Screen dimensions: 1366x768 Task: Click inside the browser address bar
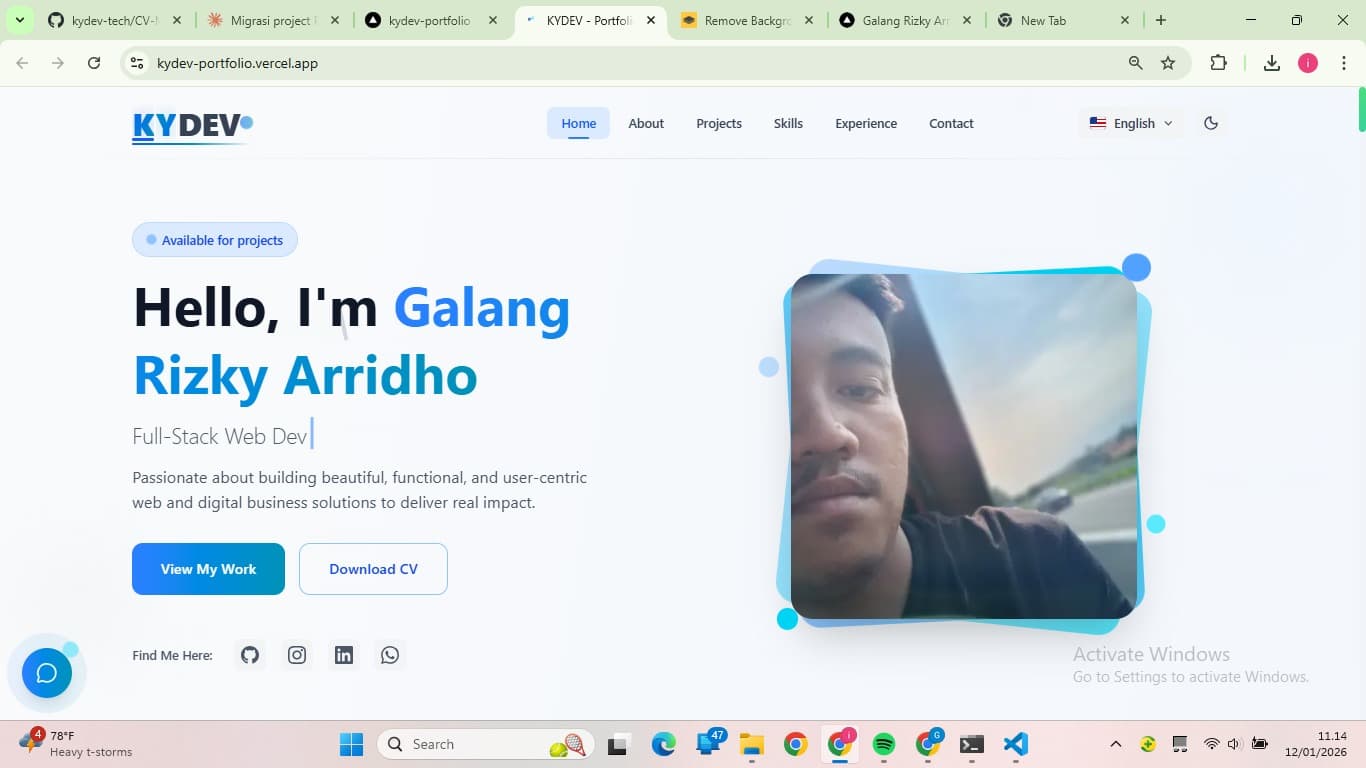point(400,62)
